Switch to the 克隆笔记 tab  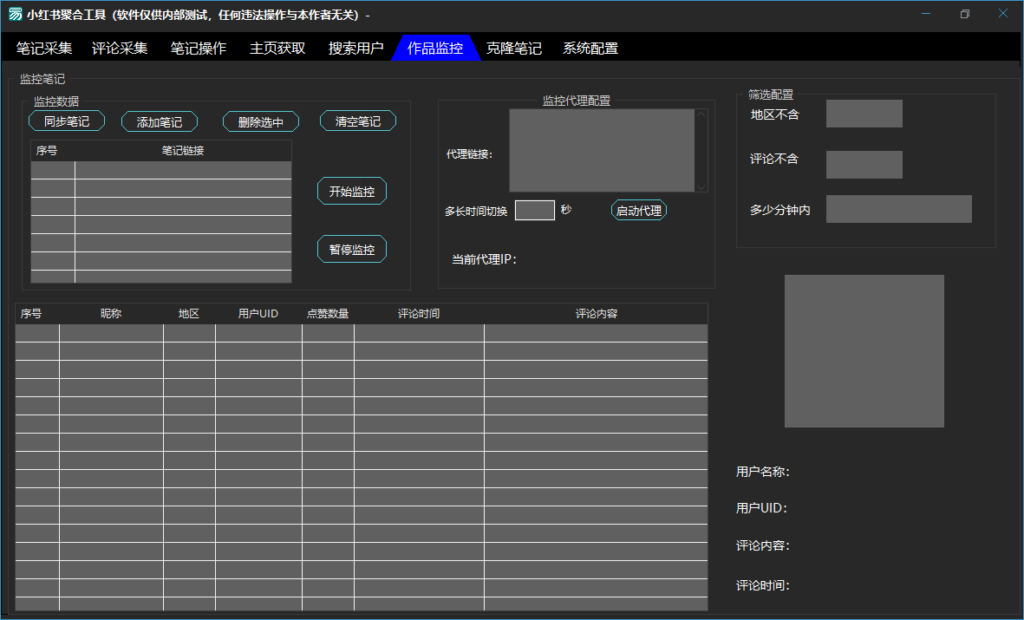[x=514, y=48]
